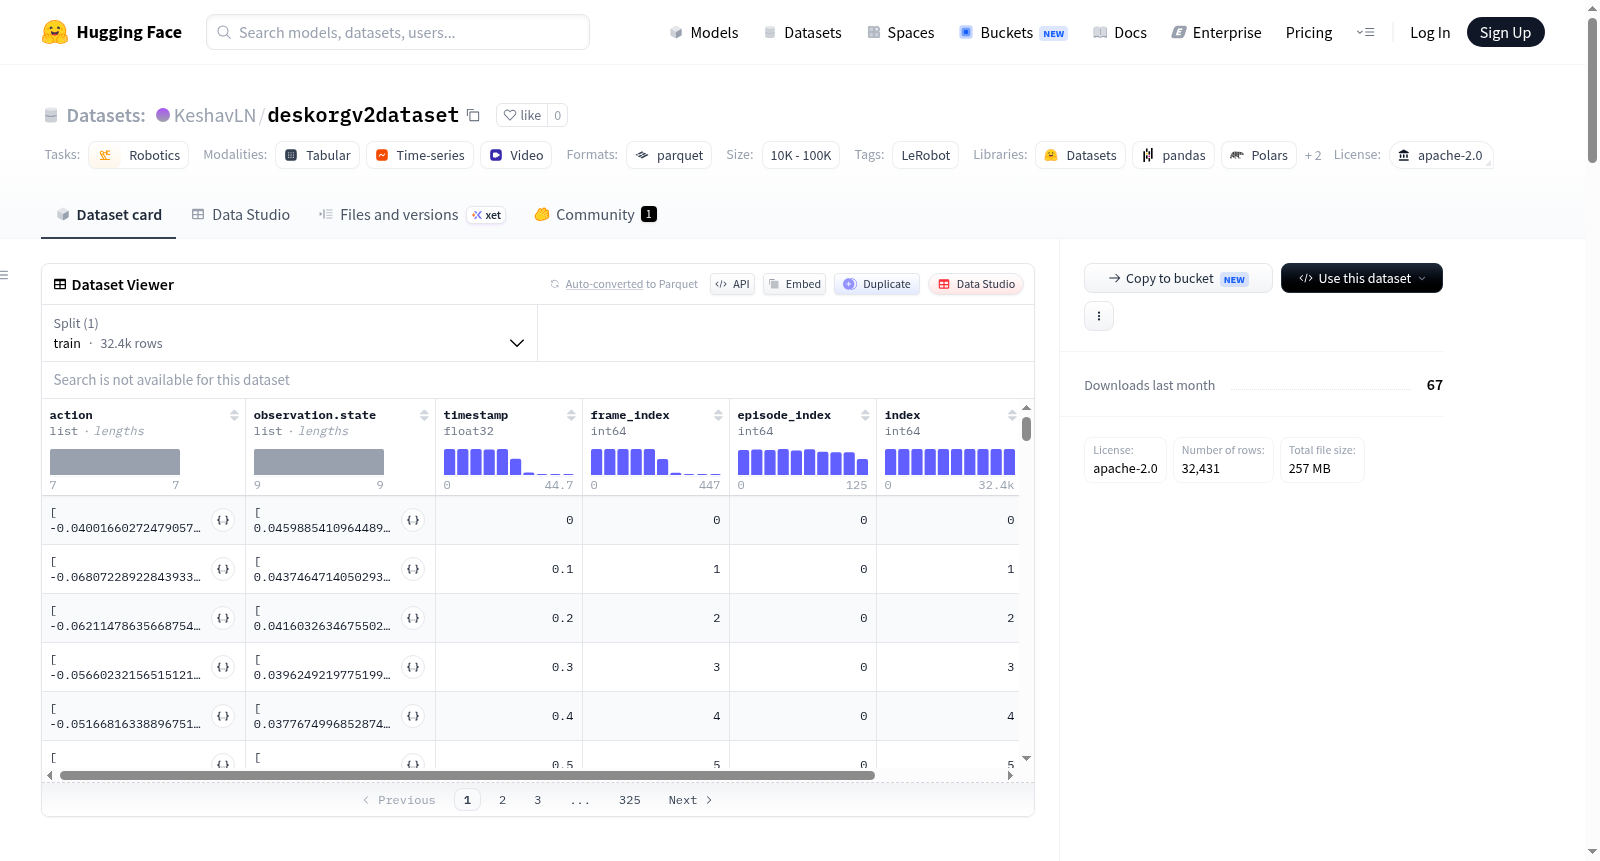The width and height of the screenshot is (1600, 861).
Task: Focus the search models, datasets, users field
Action: [x=398, y=32]
